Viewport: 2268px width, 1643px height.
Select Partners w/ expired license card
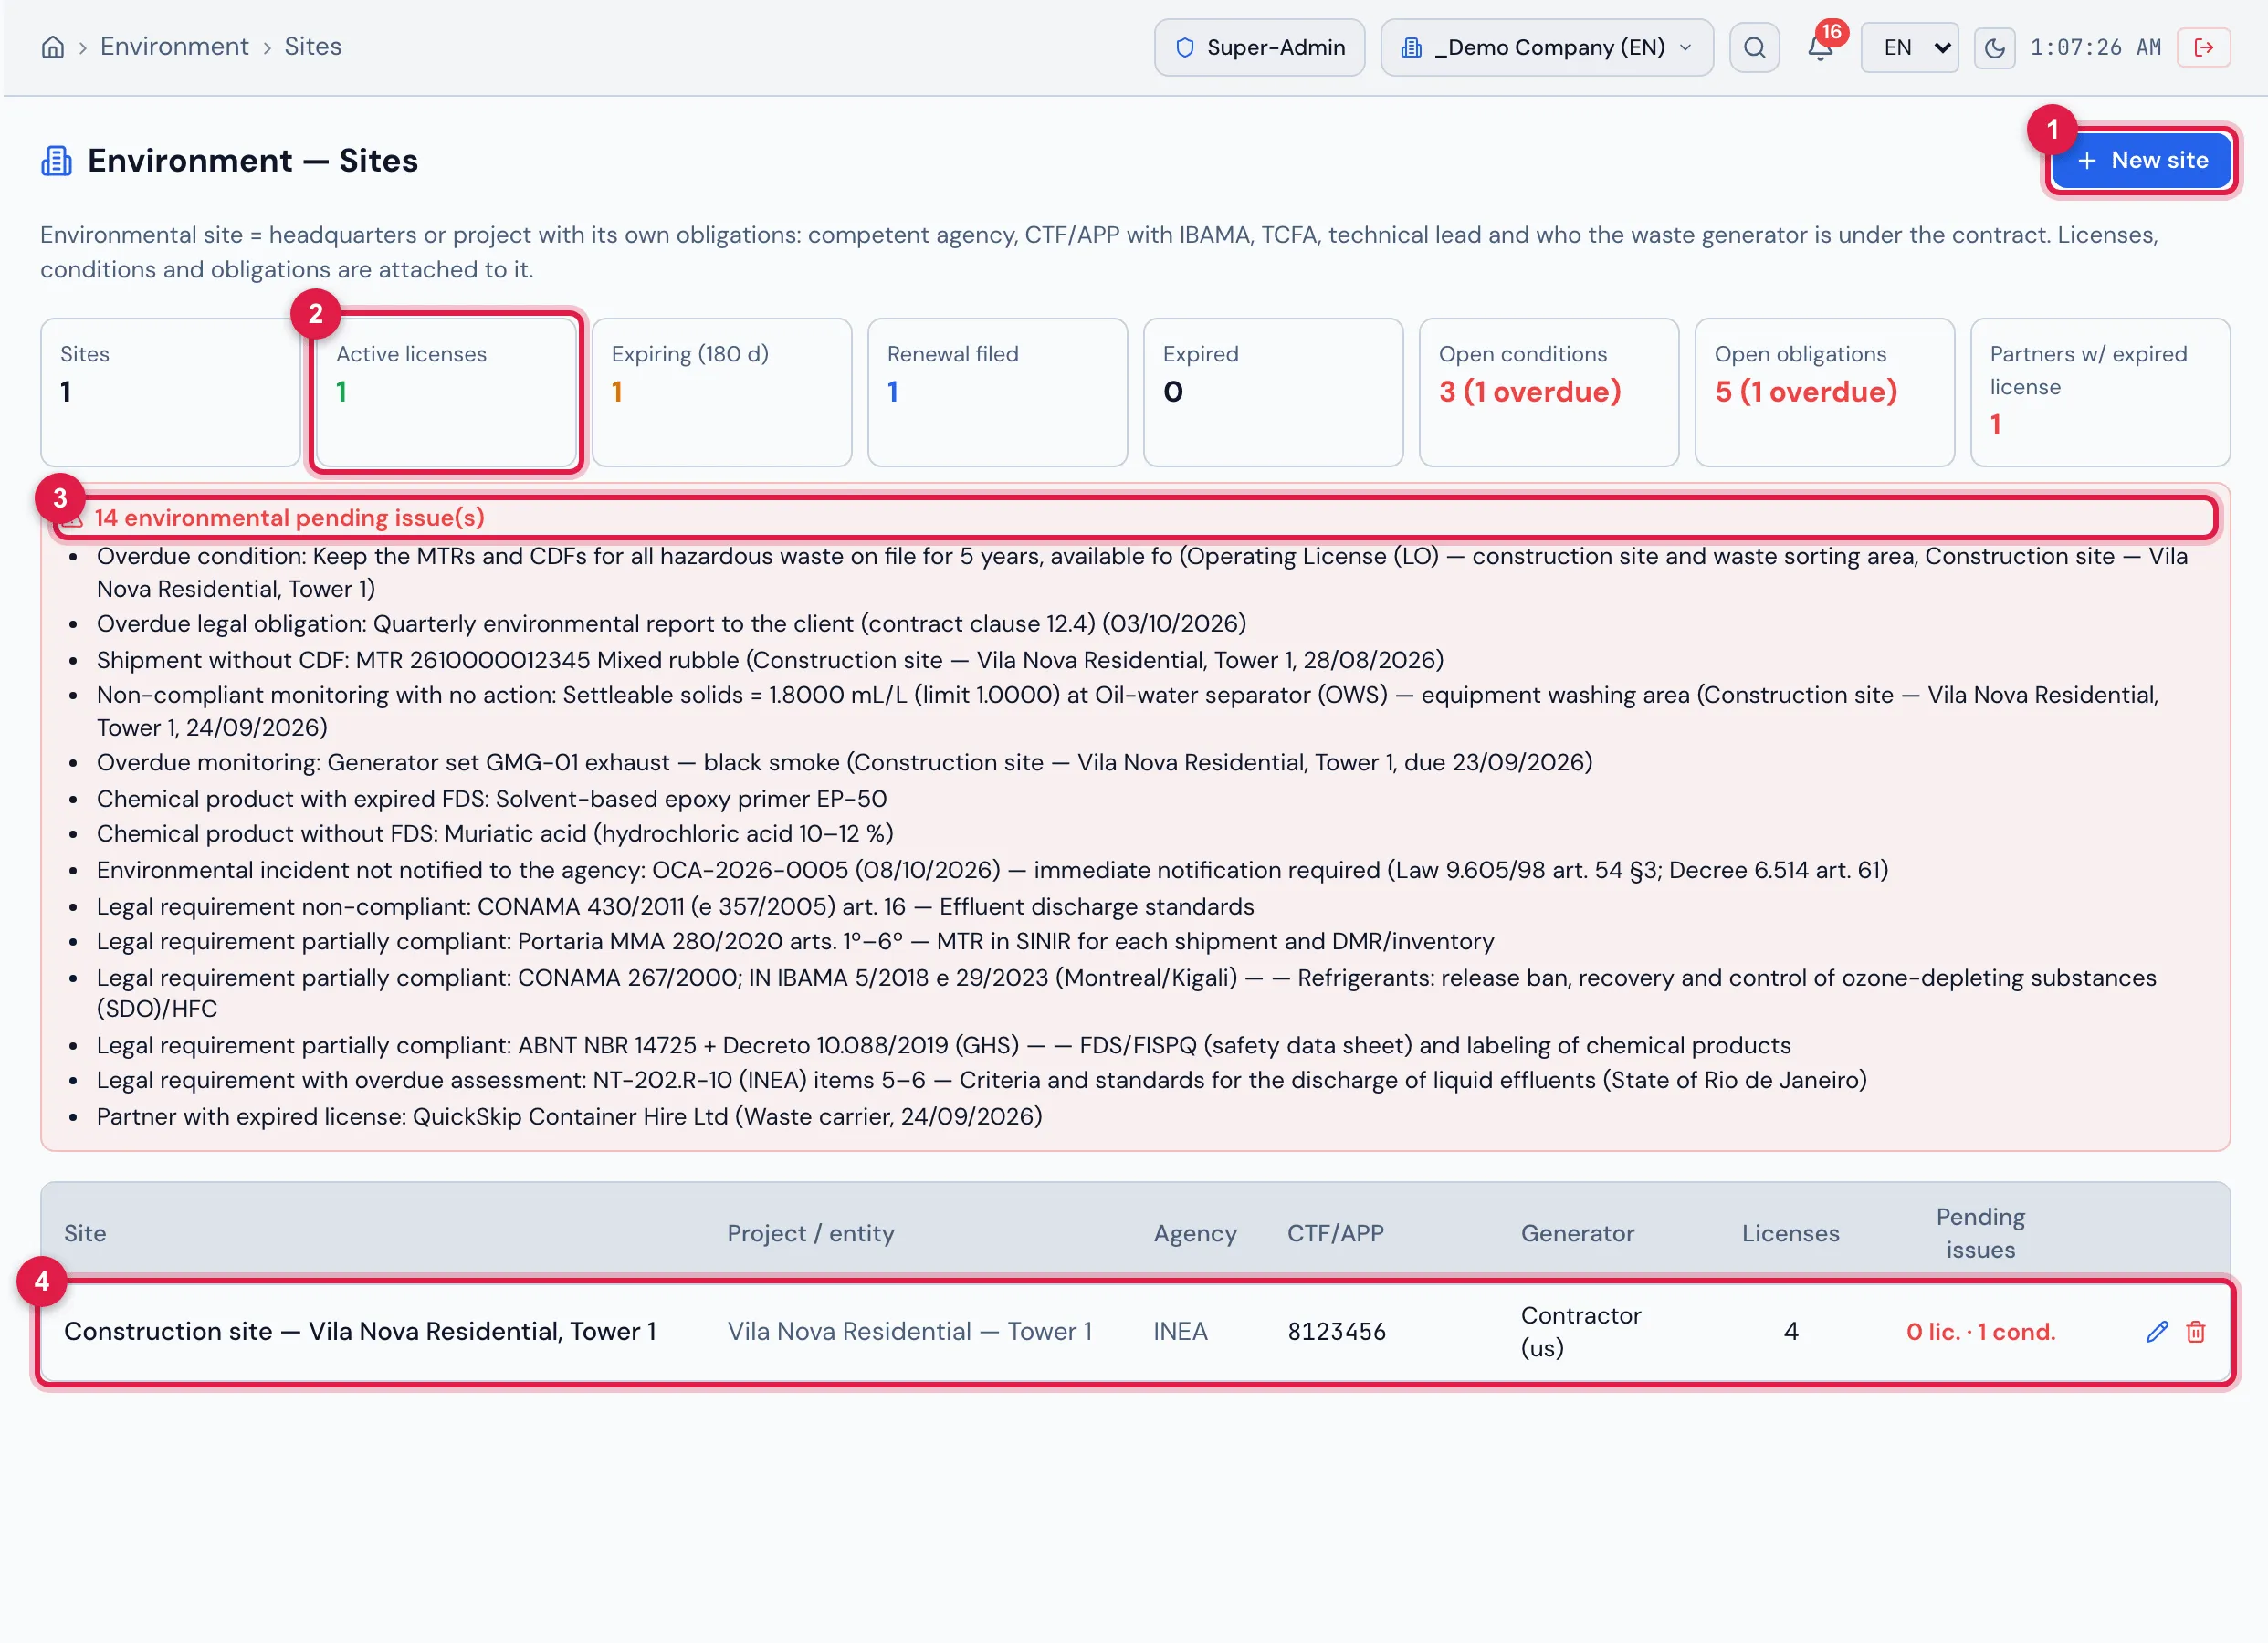pyautogui.click(x=2100, y=392)
